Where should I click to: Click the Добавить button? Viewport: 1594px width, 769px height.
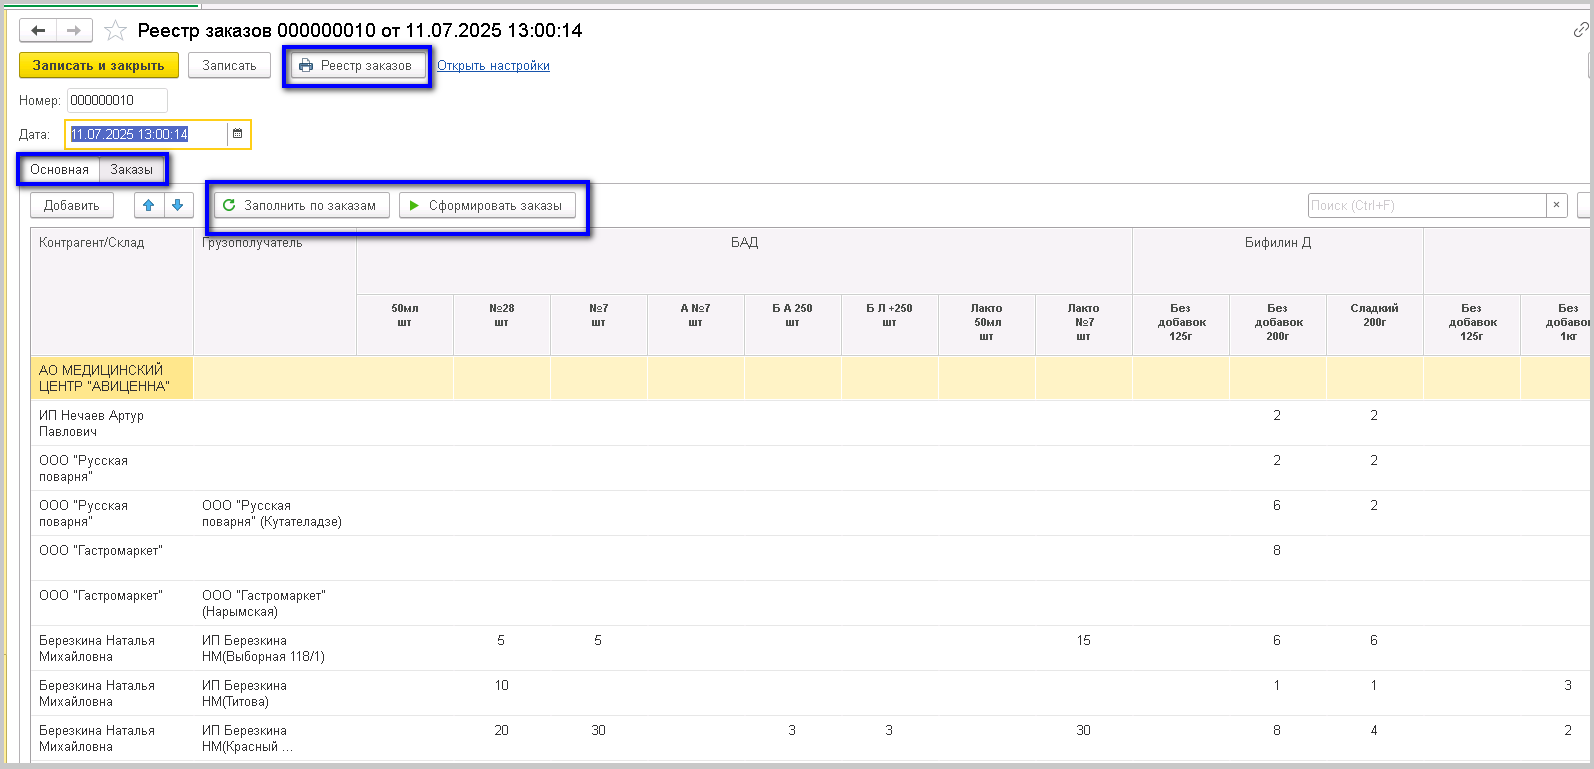pos(71,205)
